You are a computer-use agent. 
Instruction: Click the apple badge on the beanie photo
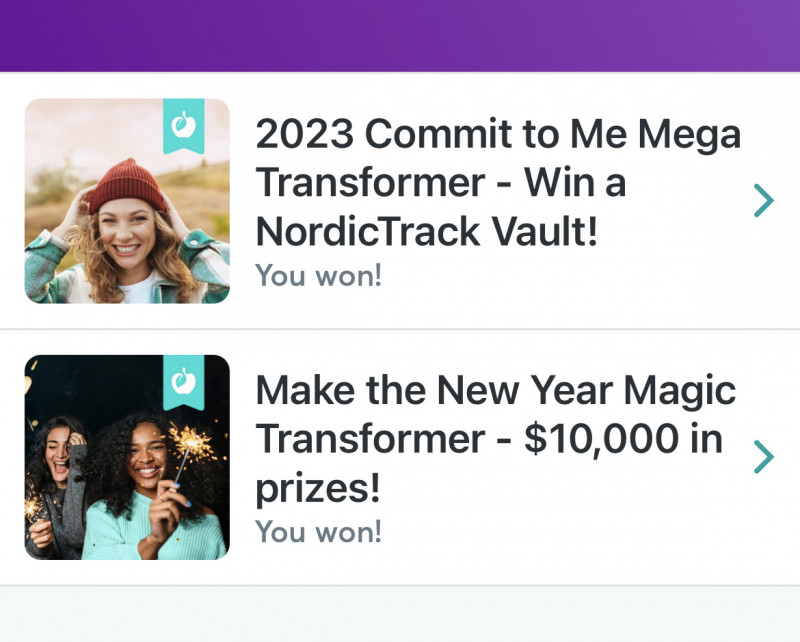pos(184,125)
